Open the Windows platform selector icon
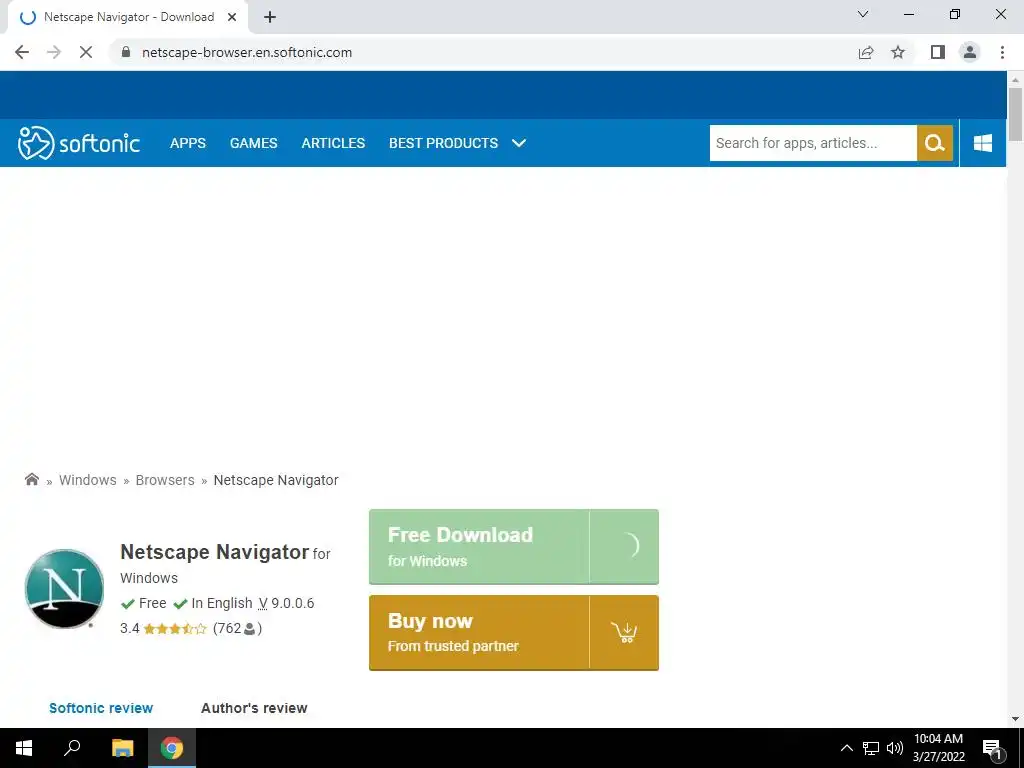Image resolution: width=1024 pixels, height=768 pixels. pos(982,143)
